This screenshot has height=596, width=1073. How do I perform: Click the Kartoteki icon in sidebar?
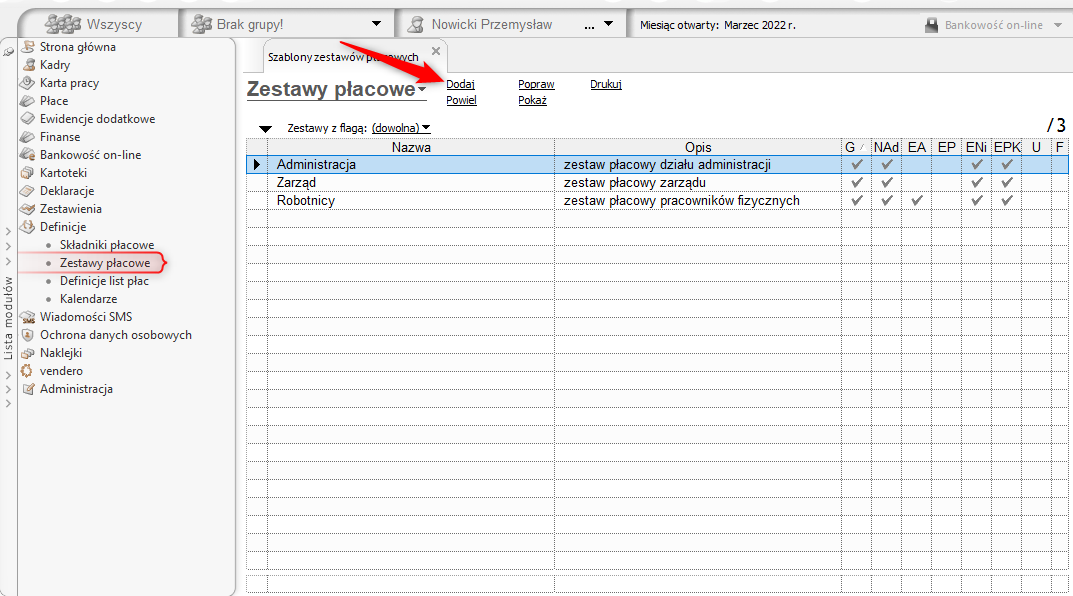(27, 173)
